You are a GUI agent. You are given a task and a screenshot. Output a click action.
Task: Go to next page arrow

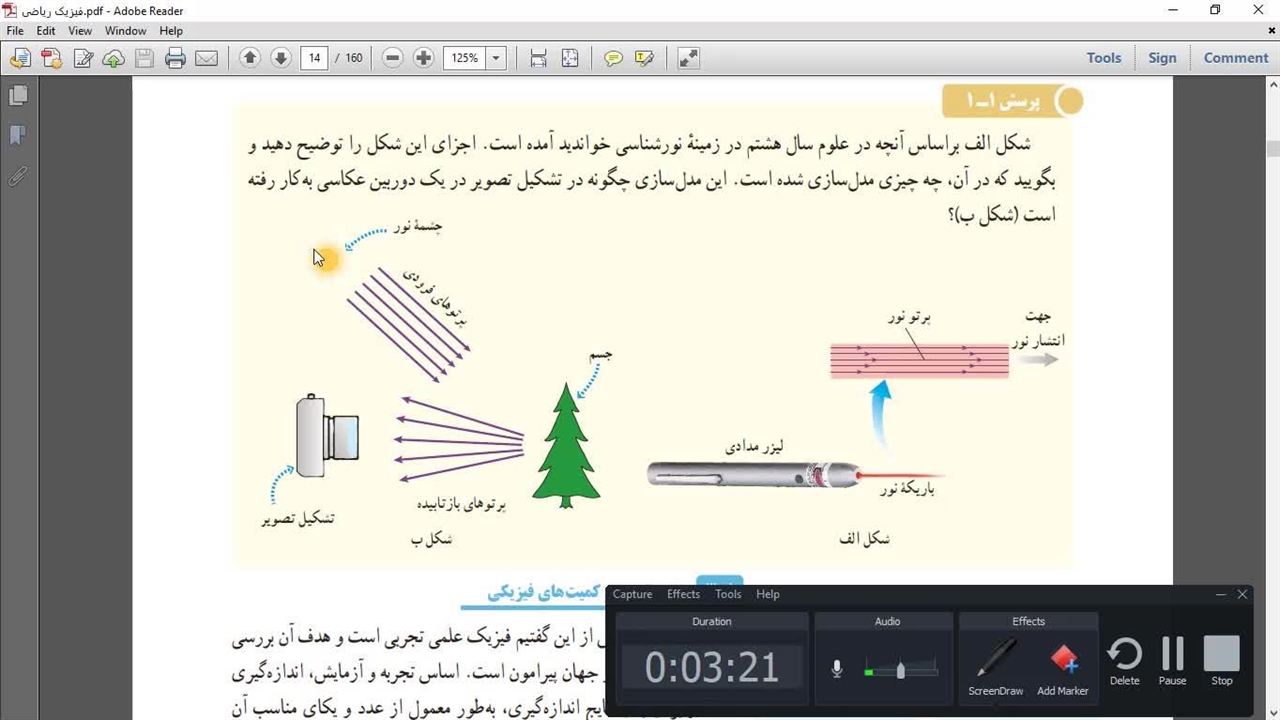pos(281,58)
